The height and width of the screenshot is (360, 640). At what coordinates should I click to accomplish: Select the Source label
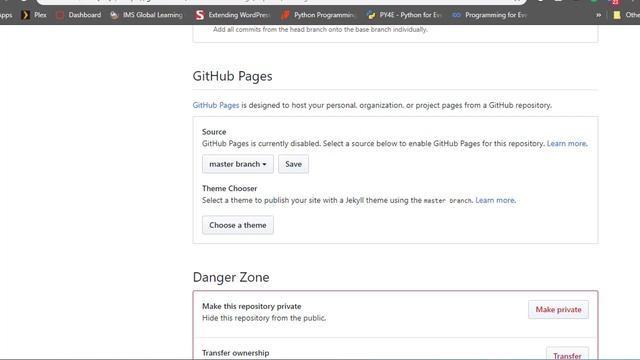(x=214, y=132)
